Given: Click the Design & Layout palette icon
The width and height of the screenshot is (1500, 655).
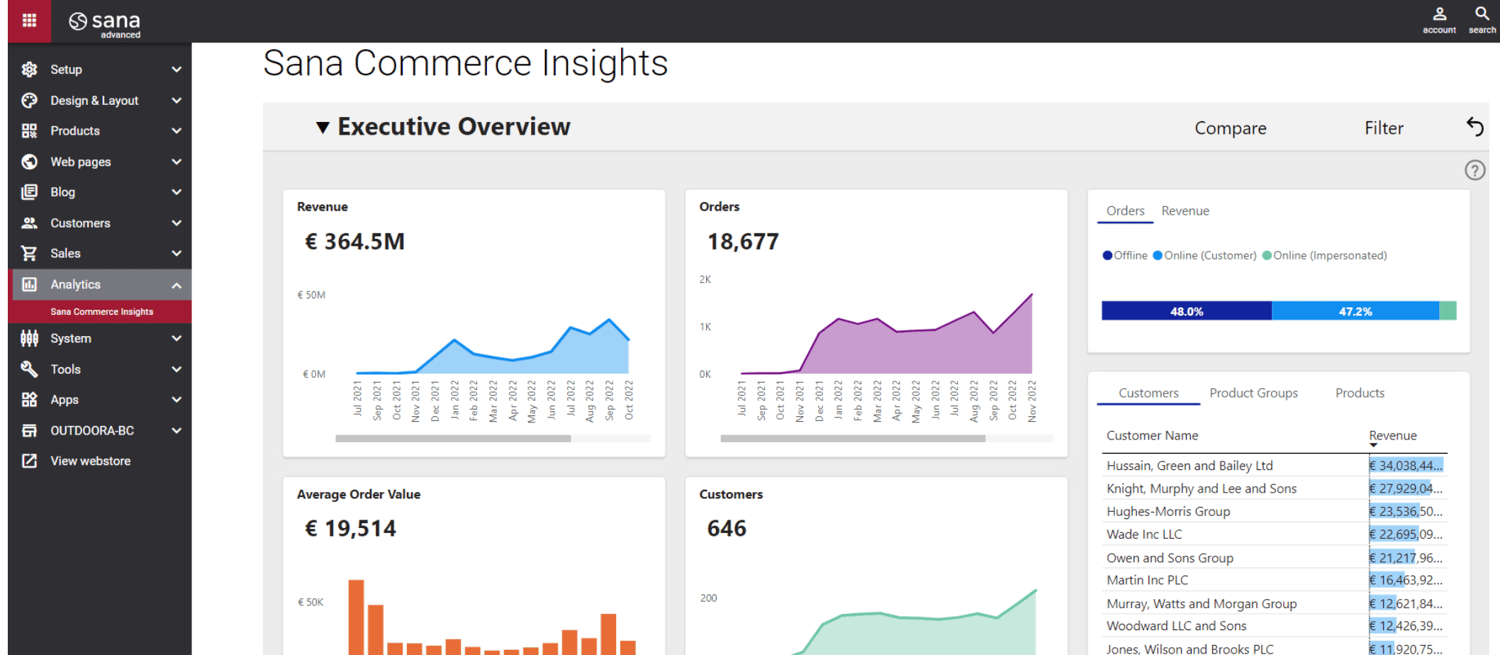Looking at the screenshot, I should 29,101.
